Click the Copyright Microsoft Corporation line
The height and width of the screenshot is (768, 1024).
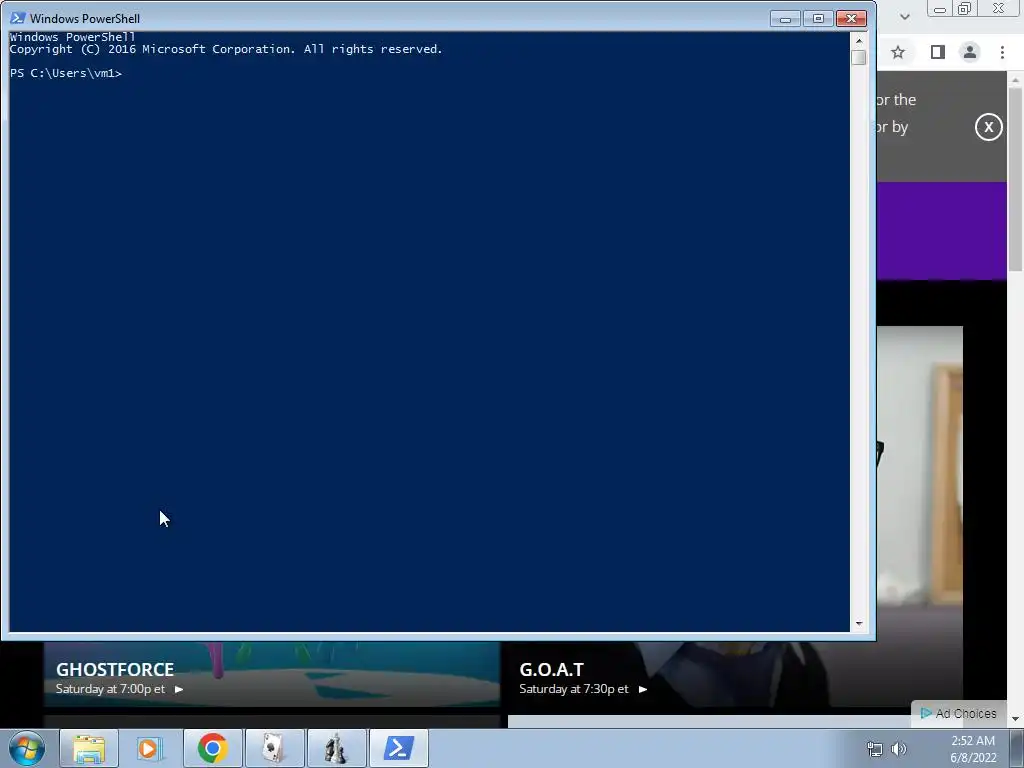(226, 49)
